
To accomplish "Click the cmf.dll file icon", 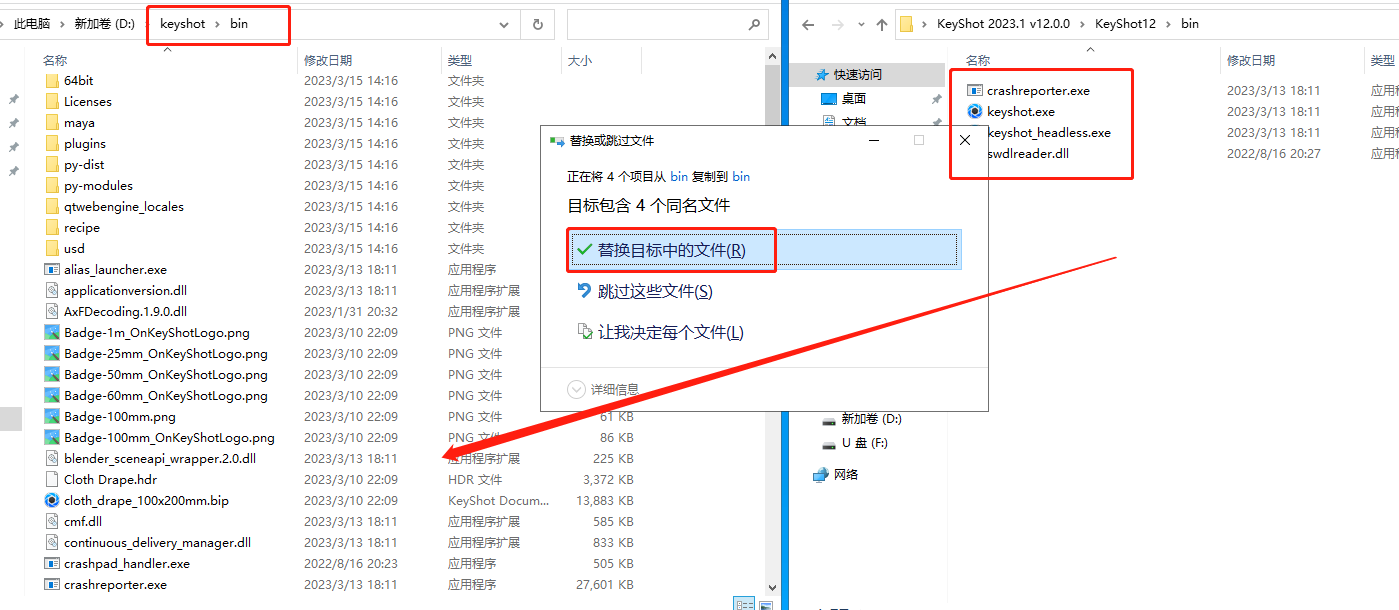I will 53,521.
